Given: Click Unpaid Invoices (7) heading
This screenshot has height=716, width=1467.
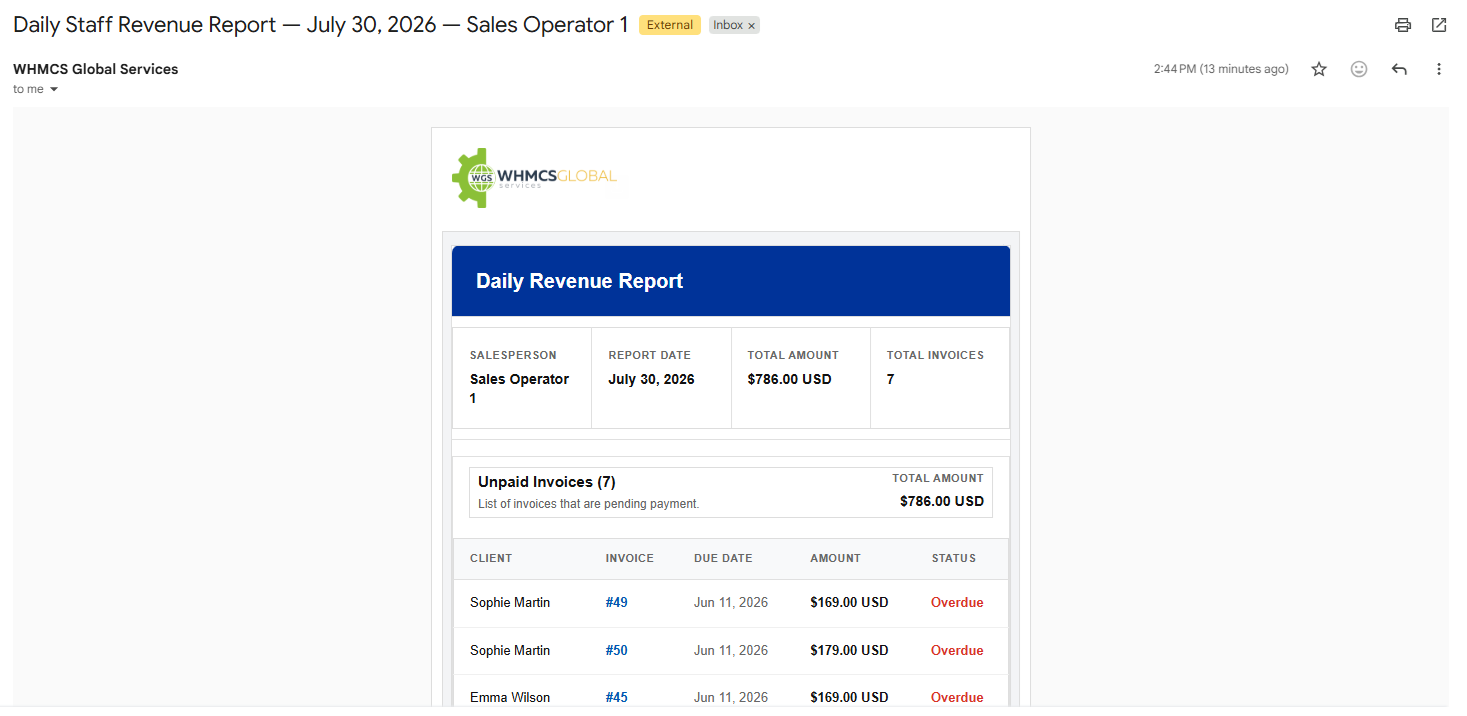Looking at the screenshot, I should (546, 482).
